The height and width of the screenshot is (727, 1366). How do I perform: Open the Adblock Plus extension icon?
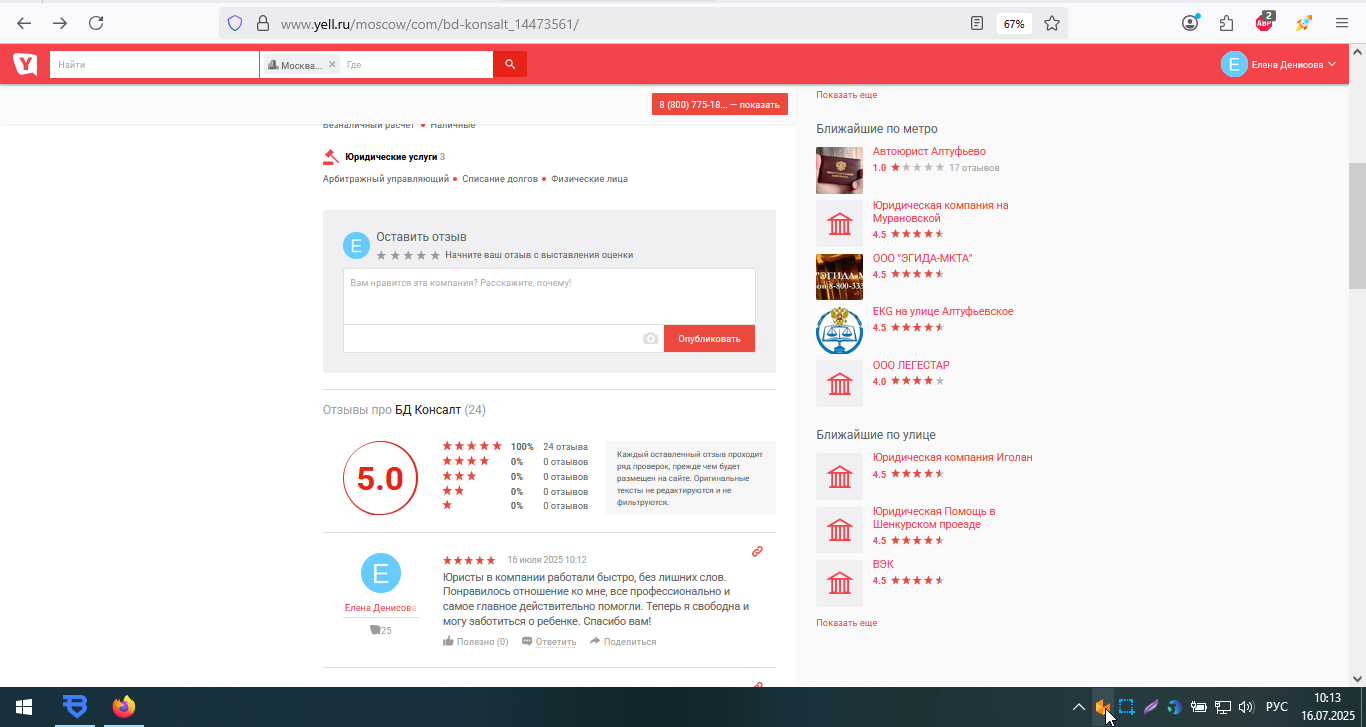pos(1265,22)
